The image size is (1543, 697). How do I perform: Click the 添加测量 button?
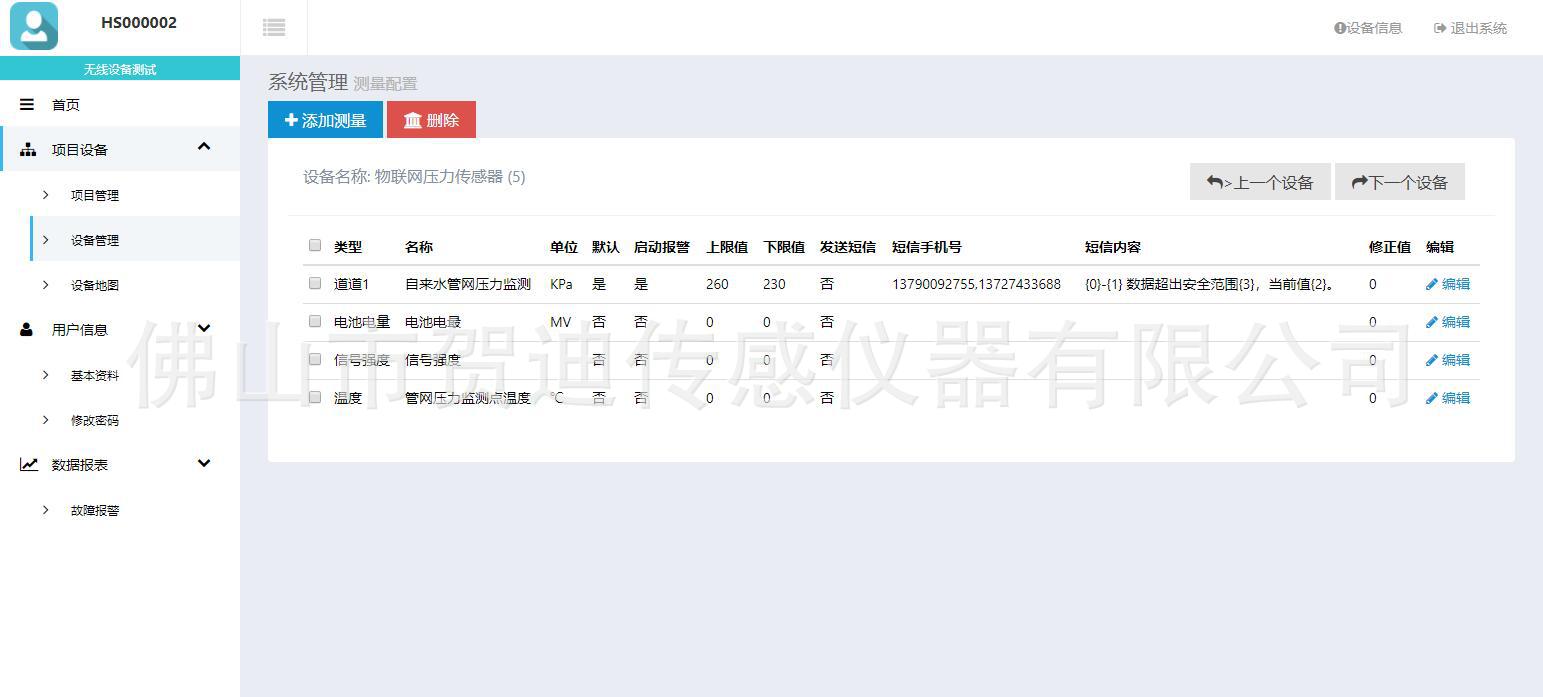325,120
